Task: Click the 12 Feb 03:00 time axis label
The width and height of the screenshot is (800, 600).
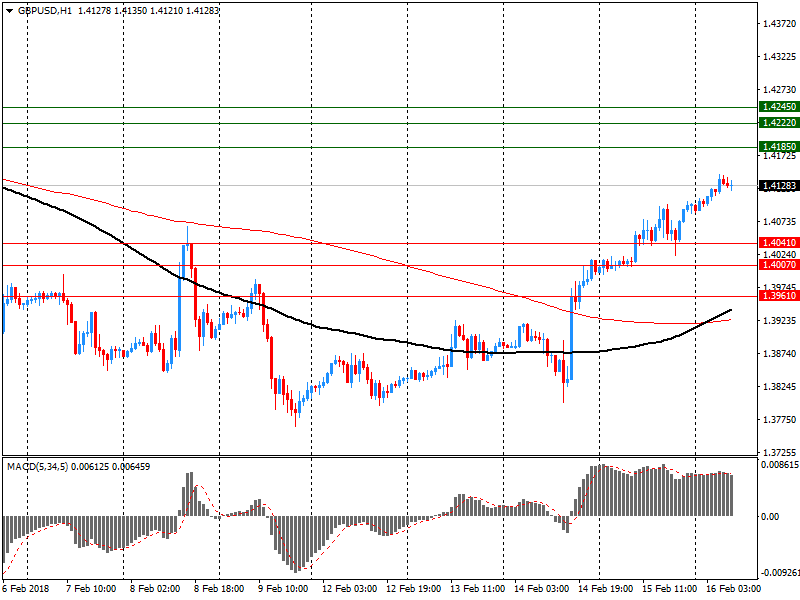Action: click(x=349, y=589)
